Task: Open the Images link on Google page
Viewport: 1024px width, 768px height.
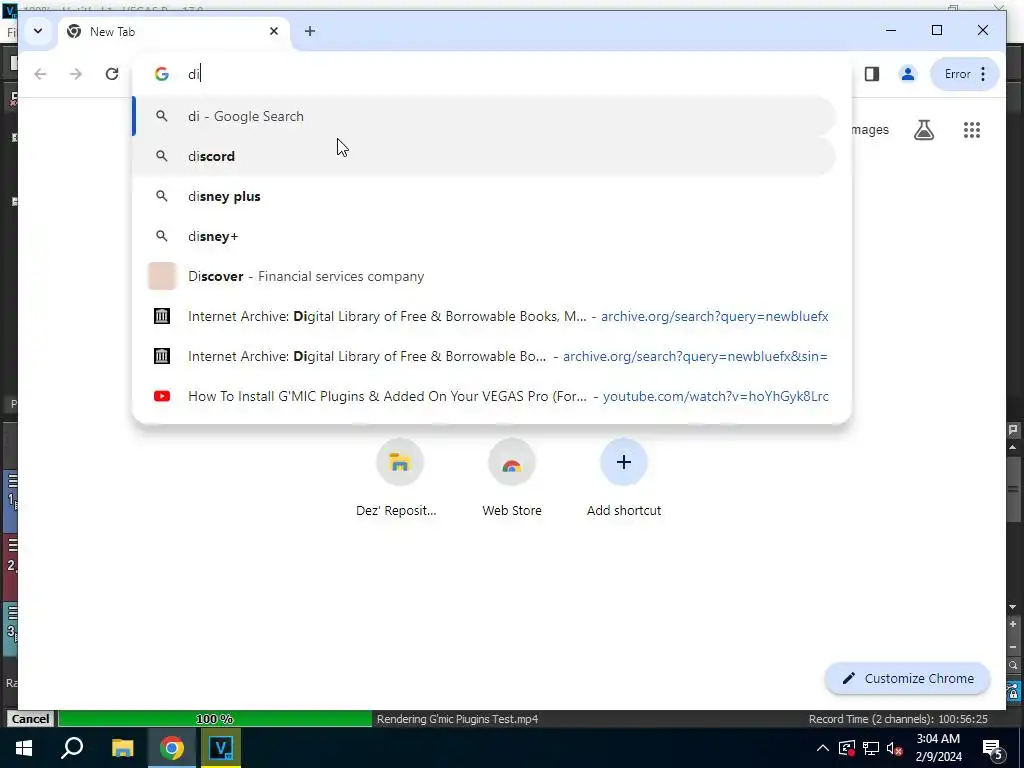Action: pyautogui.click(x=870, y=129)
